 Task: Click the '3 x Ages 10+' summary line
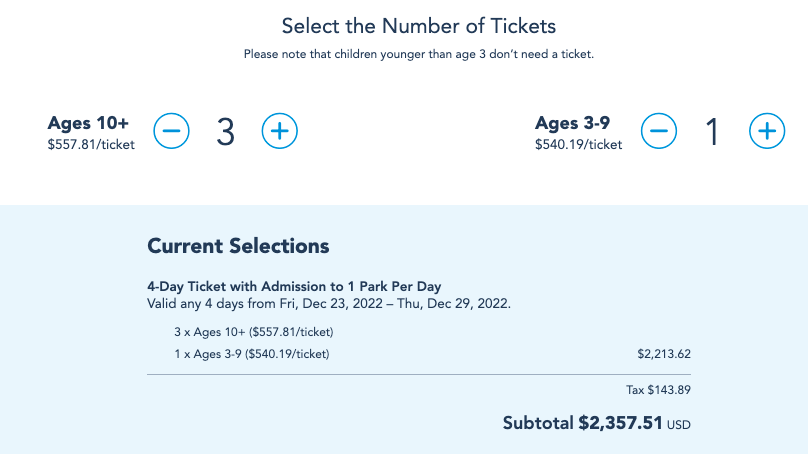click(x=253, y=331)
